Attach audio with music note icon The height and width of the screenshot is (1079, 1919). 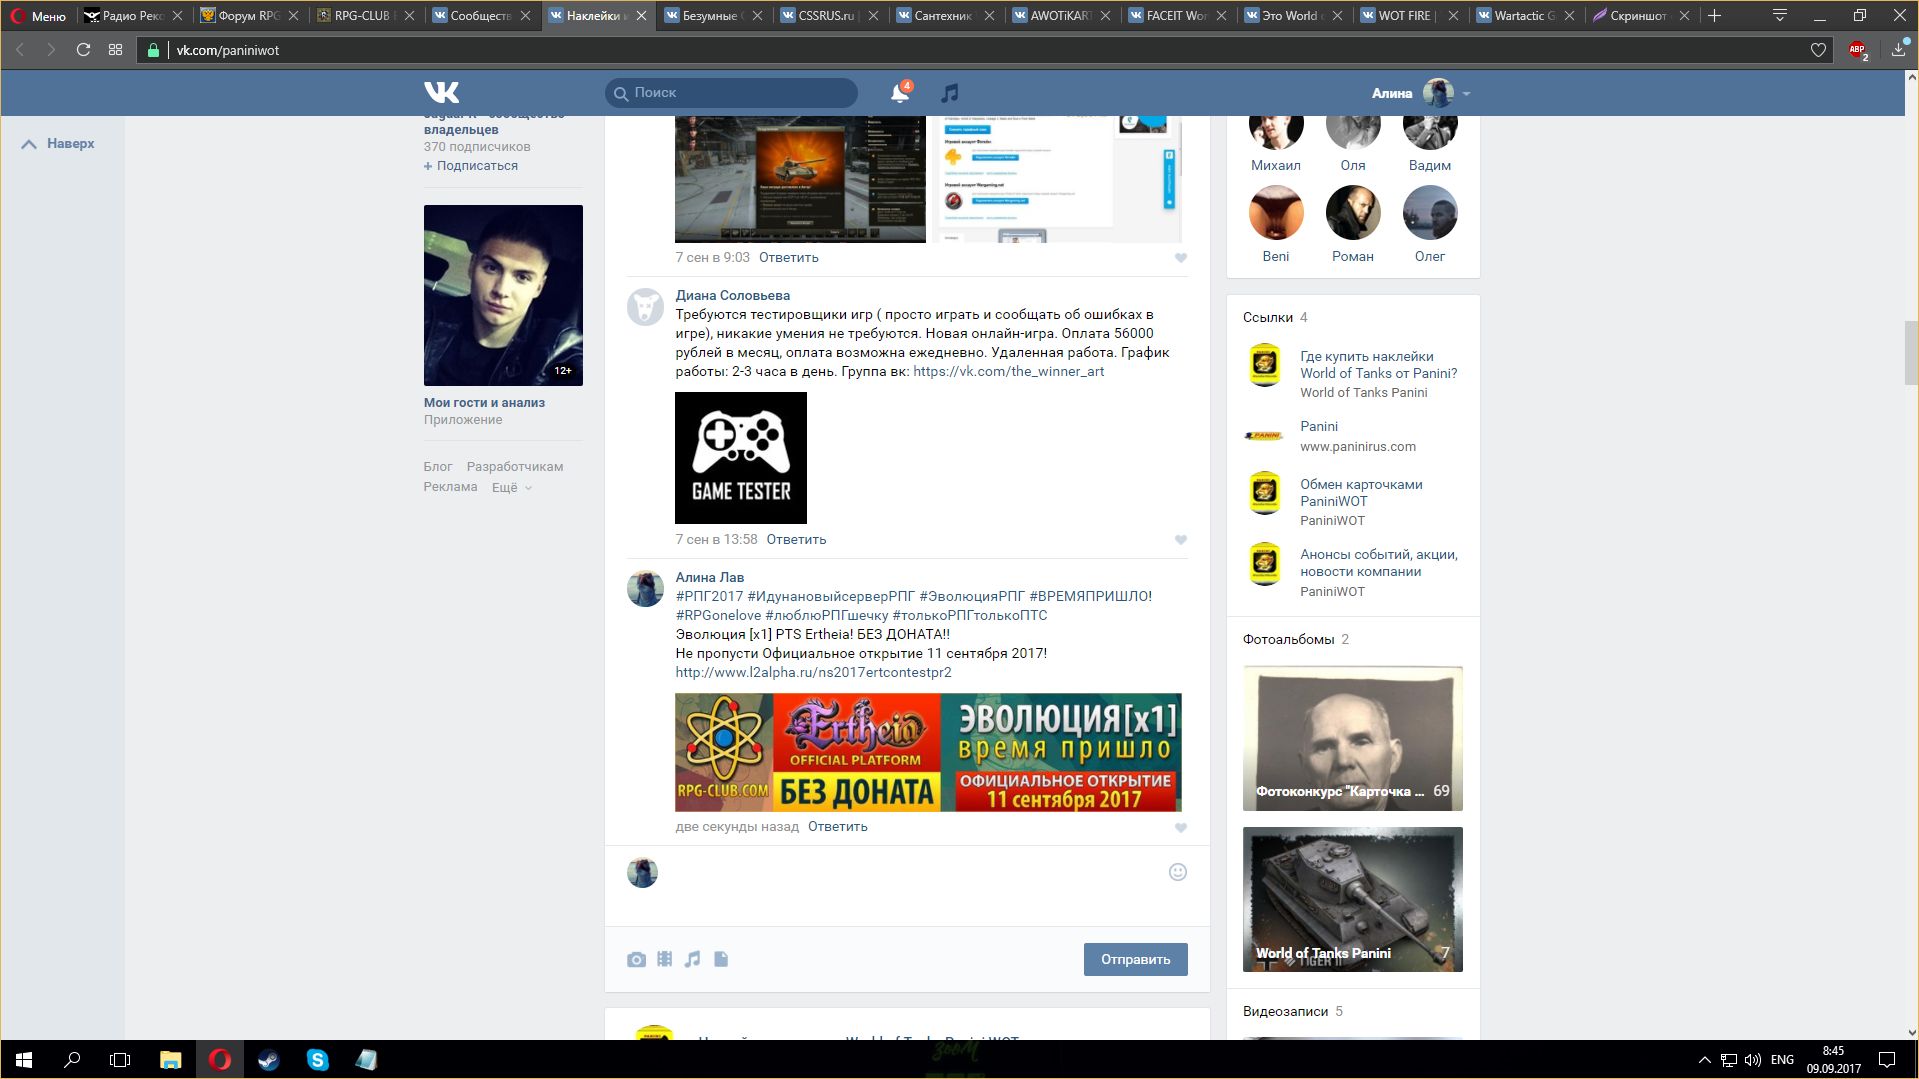692,959
